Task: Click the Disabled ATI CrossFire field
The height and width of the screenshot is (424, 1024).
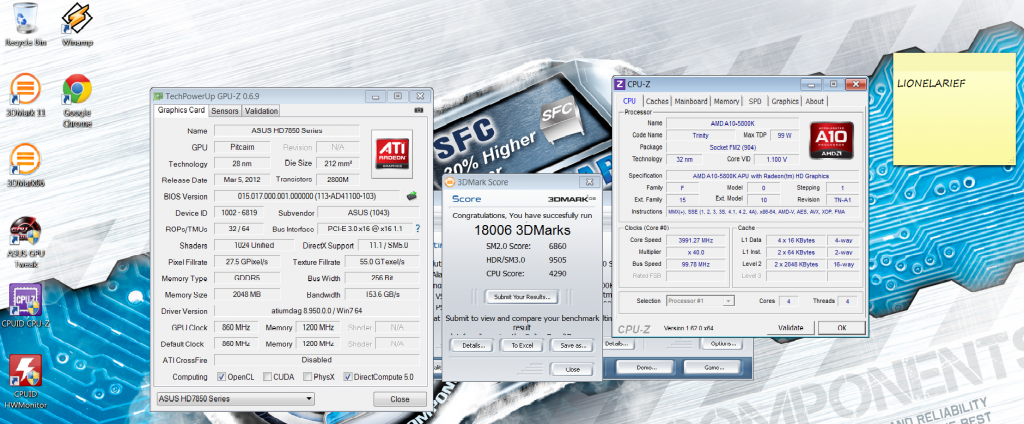Action: [317, 360]
